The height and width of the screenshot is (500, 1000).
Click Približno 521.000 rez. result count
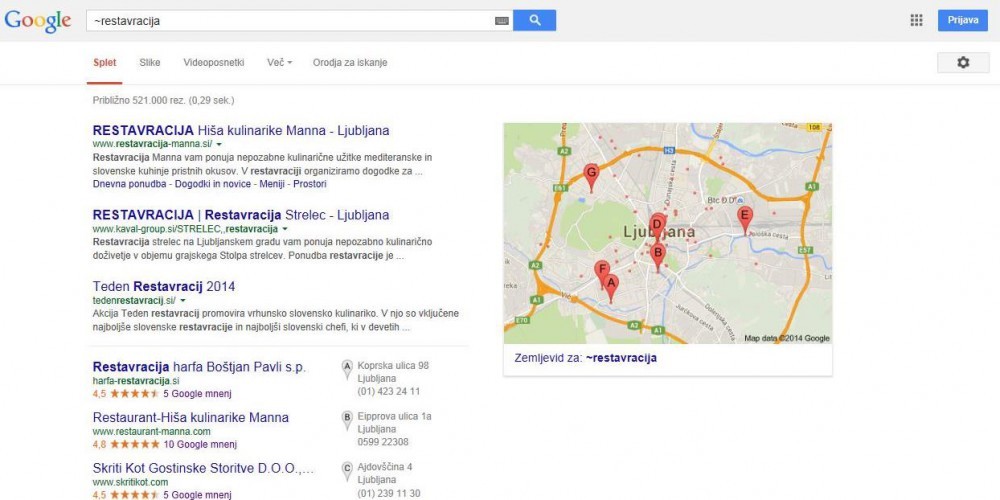[x=163, y=100]
